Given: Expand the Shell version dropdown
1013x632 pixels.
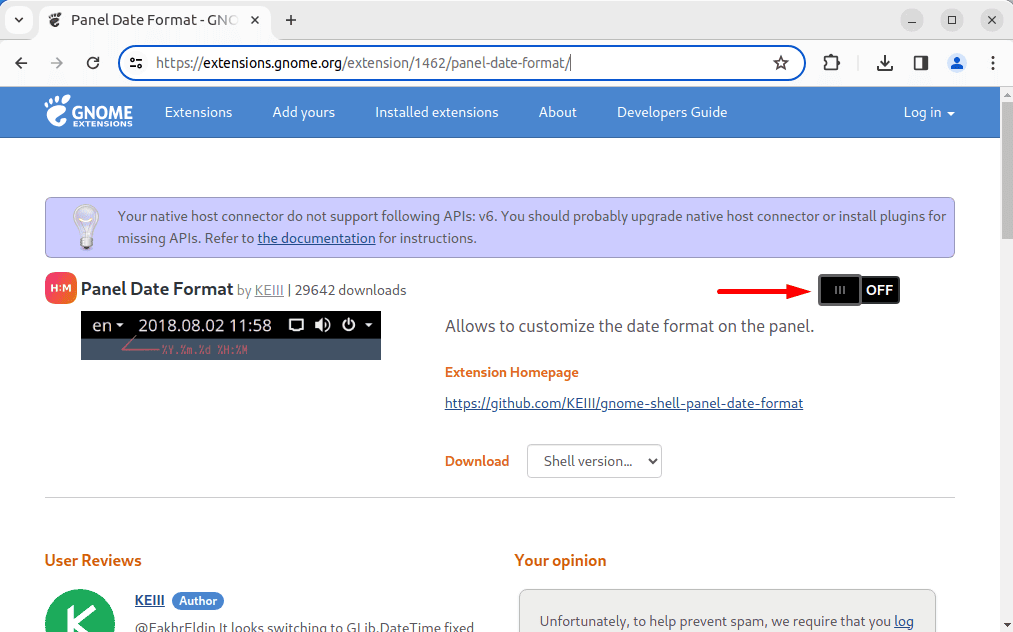Looking at the screenshot, I should (594, 461).
